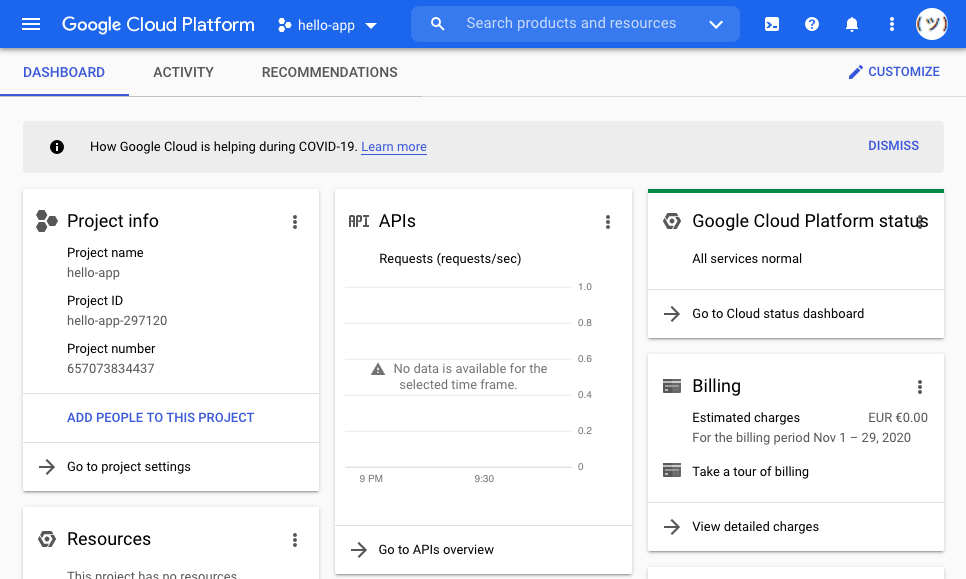Open the Resources card options menu
The width and height of the screenshot is (966, 579).
(x=295, y=539)
